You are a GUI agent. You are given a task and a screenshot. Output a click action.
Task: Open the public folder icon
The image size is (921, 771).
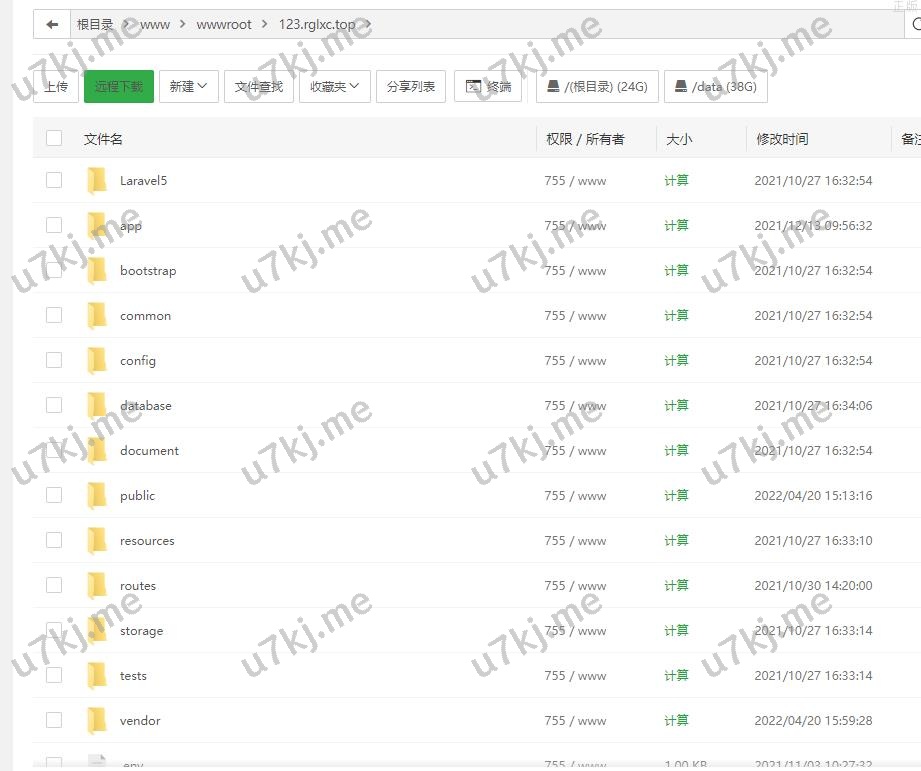[97, 496]
